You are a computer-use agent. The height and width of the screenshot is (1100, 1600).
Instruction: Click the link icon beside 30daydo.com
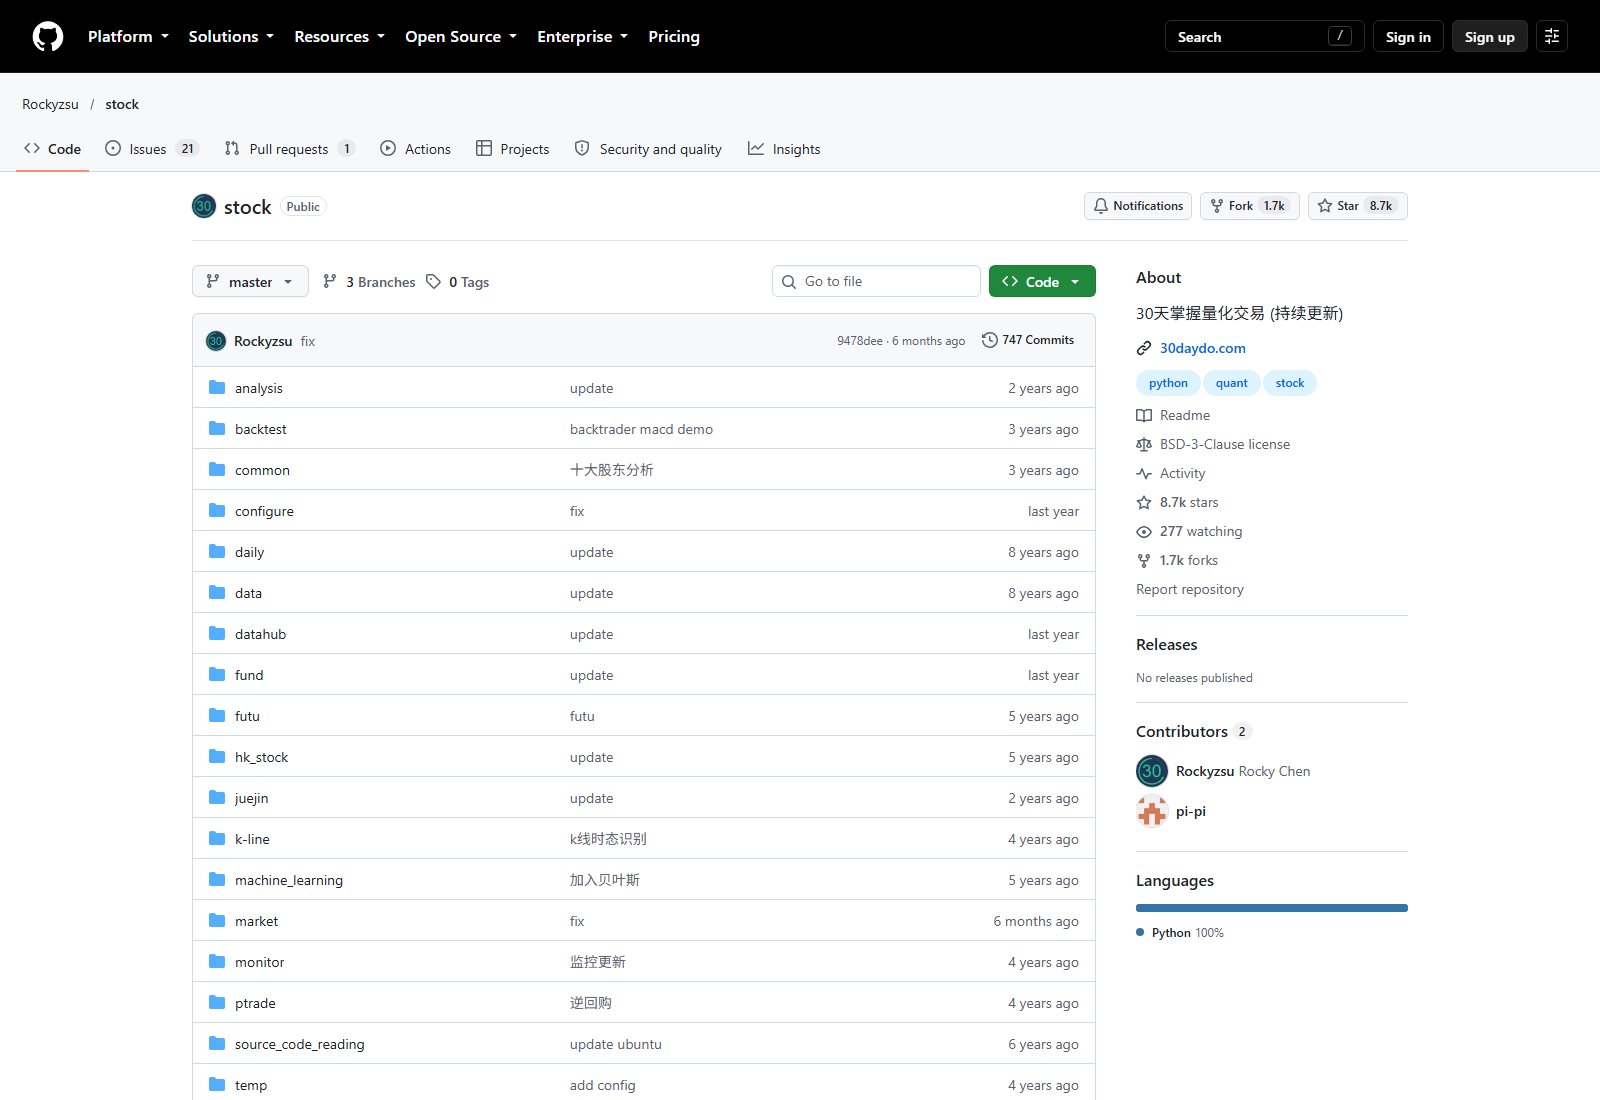point(1144,348)
